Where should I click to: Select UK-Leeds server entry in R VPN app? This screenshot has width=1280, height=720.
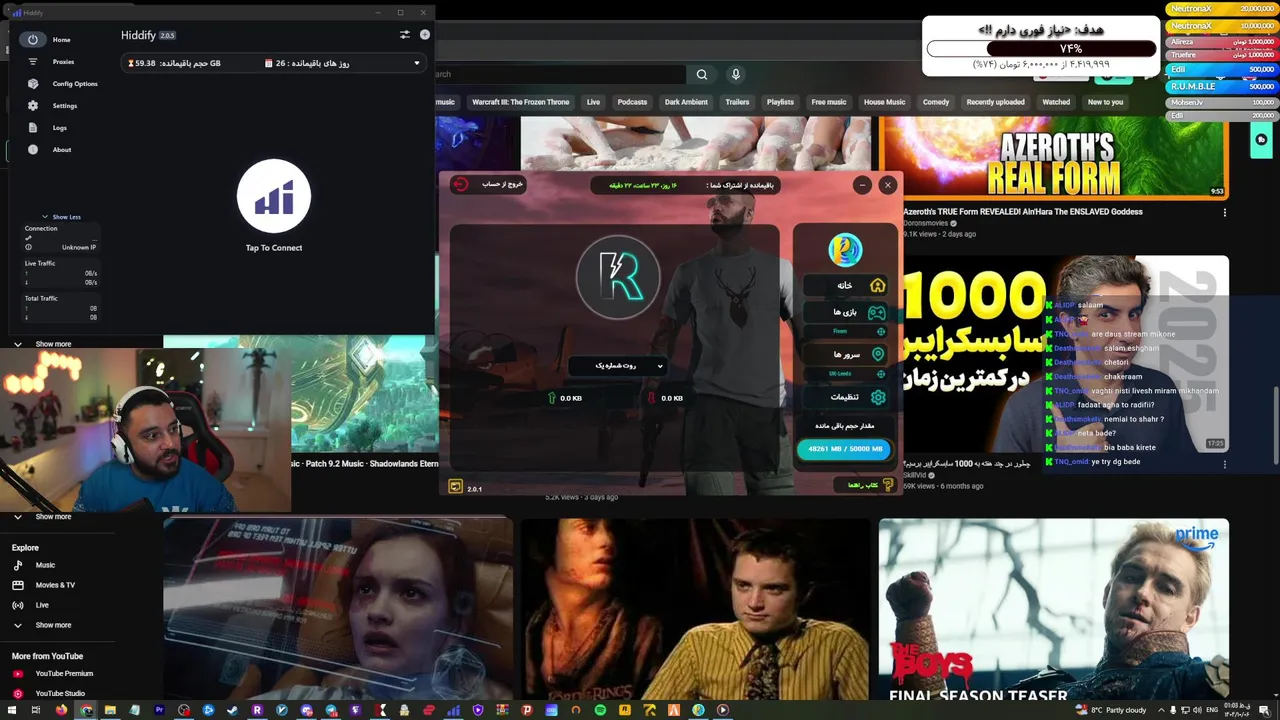pos(847,374)
